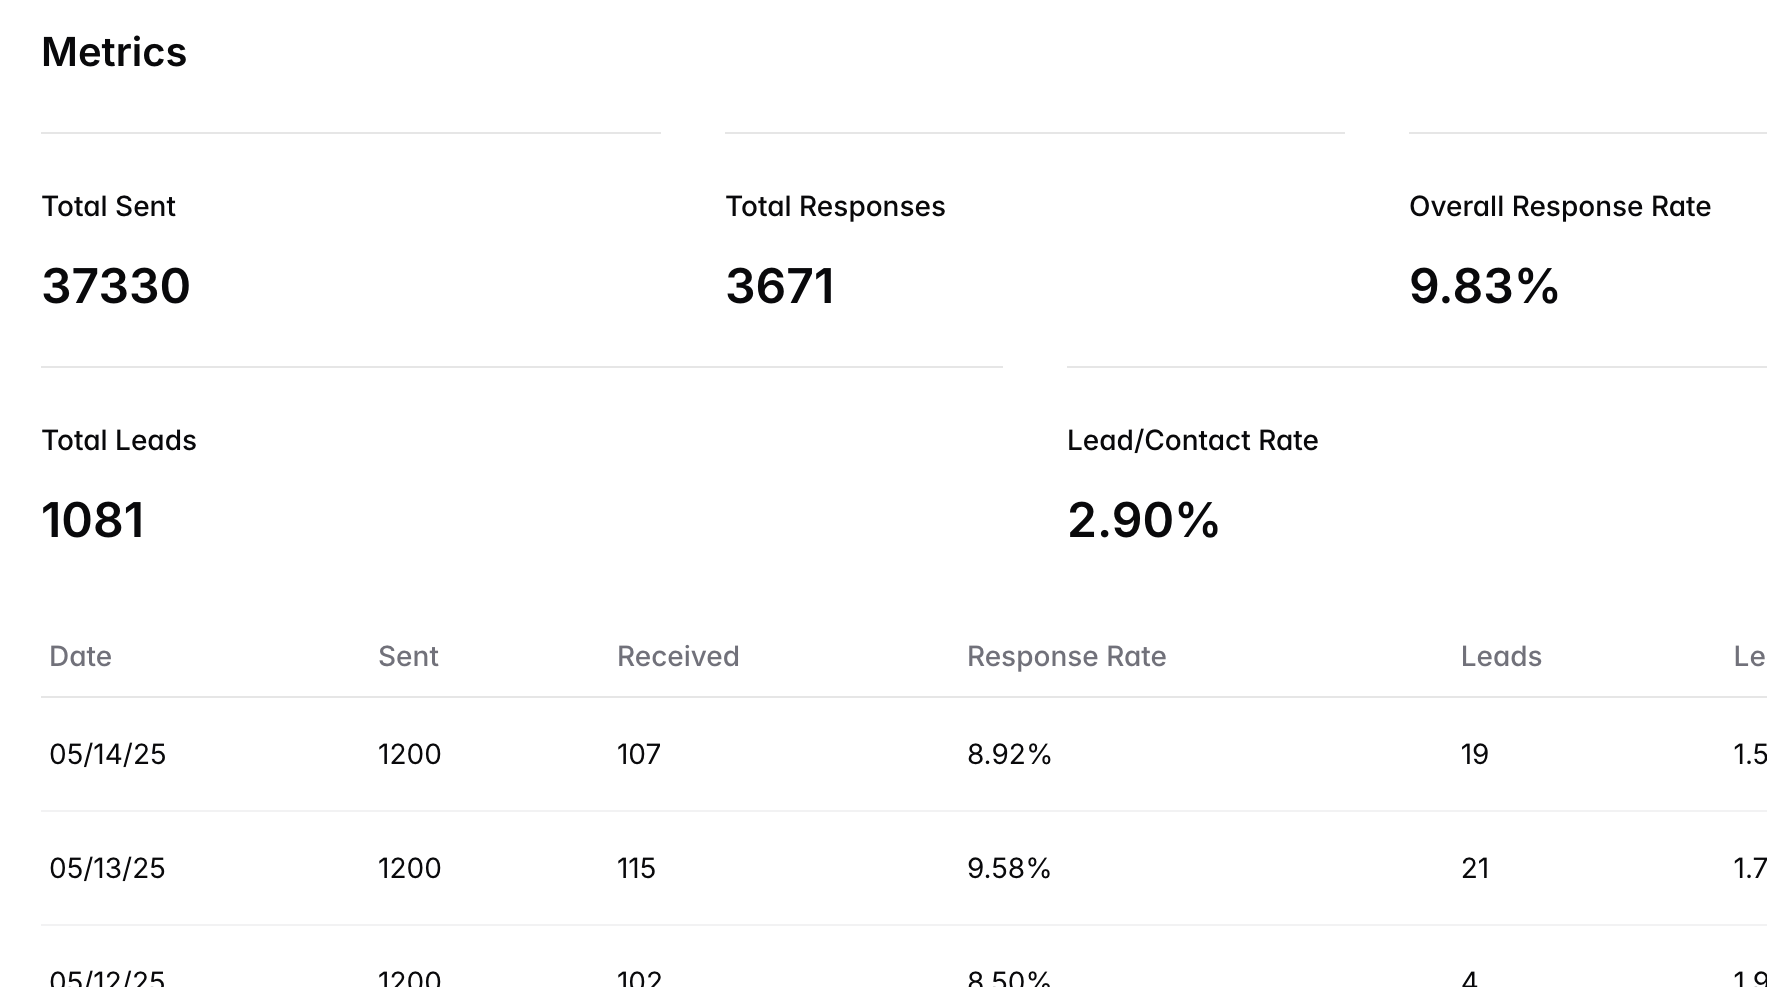Select received count 107 cell
Screen dimensions: 1767x987
point(639,754)
